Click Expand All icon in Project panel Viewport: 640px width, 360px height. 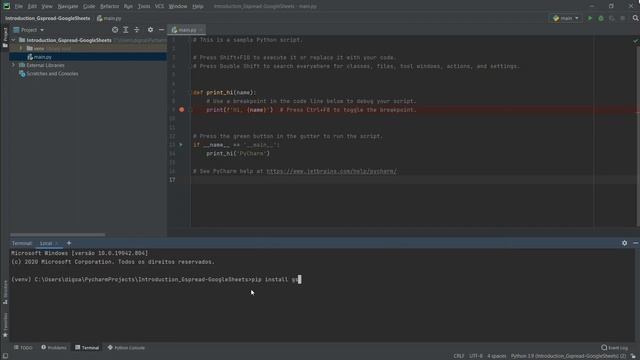[126, 30]
